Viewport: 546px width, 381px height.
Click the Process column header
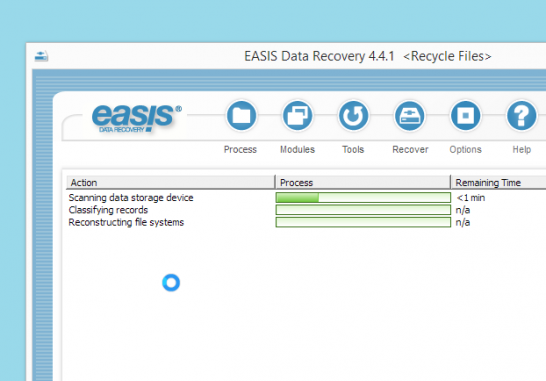click(x=363, y=182)
